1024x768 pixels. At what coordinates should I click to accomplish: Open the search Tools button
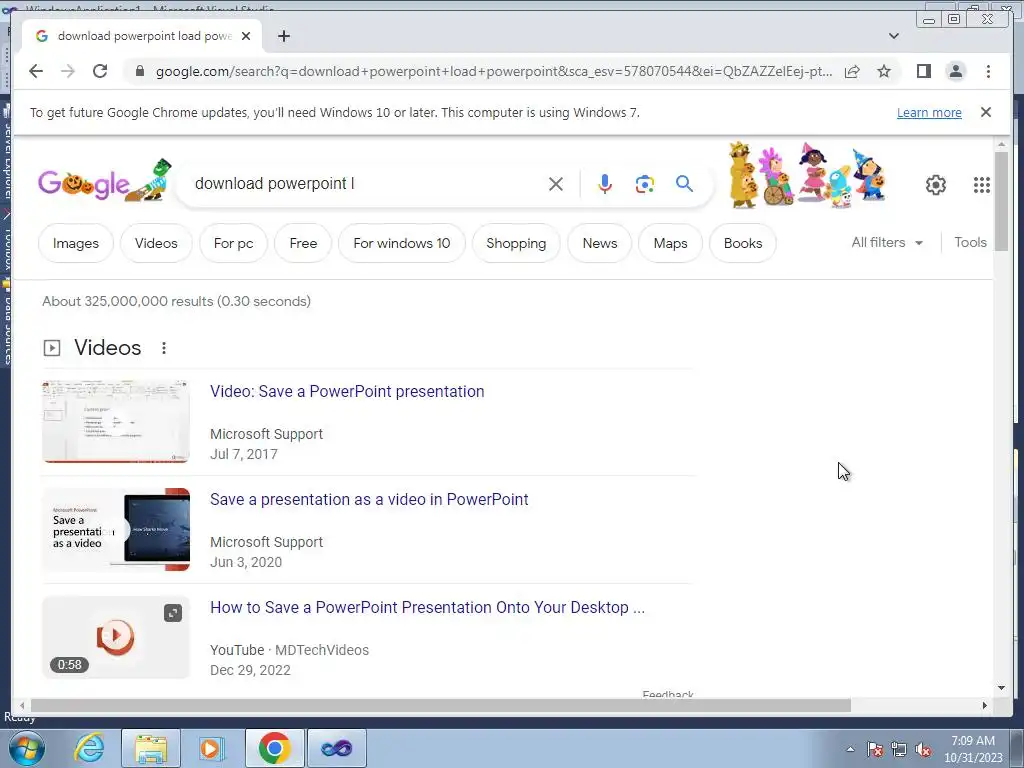(x=970, y=242)
